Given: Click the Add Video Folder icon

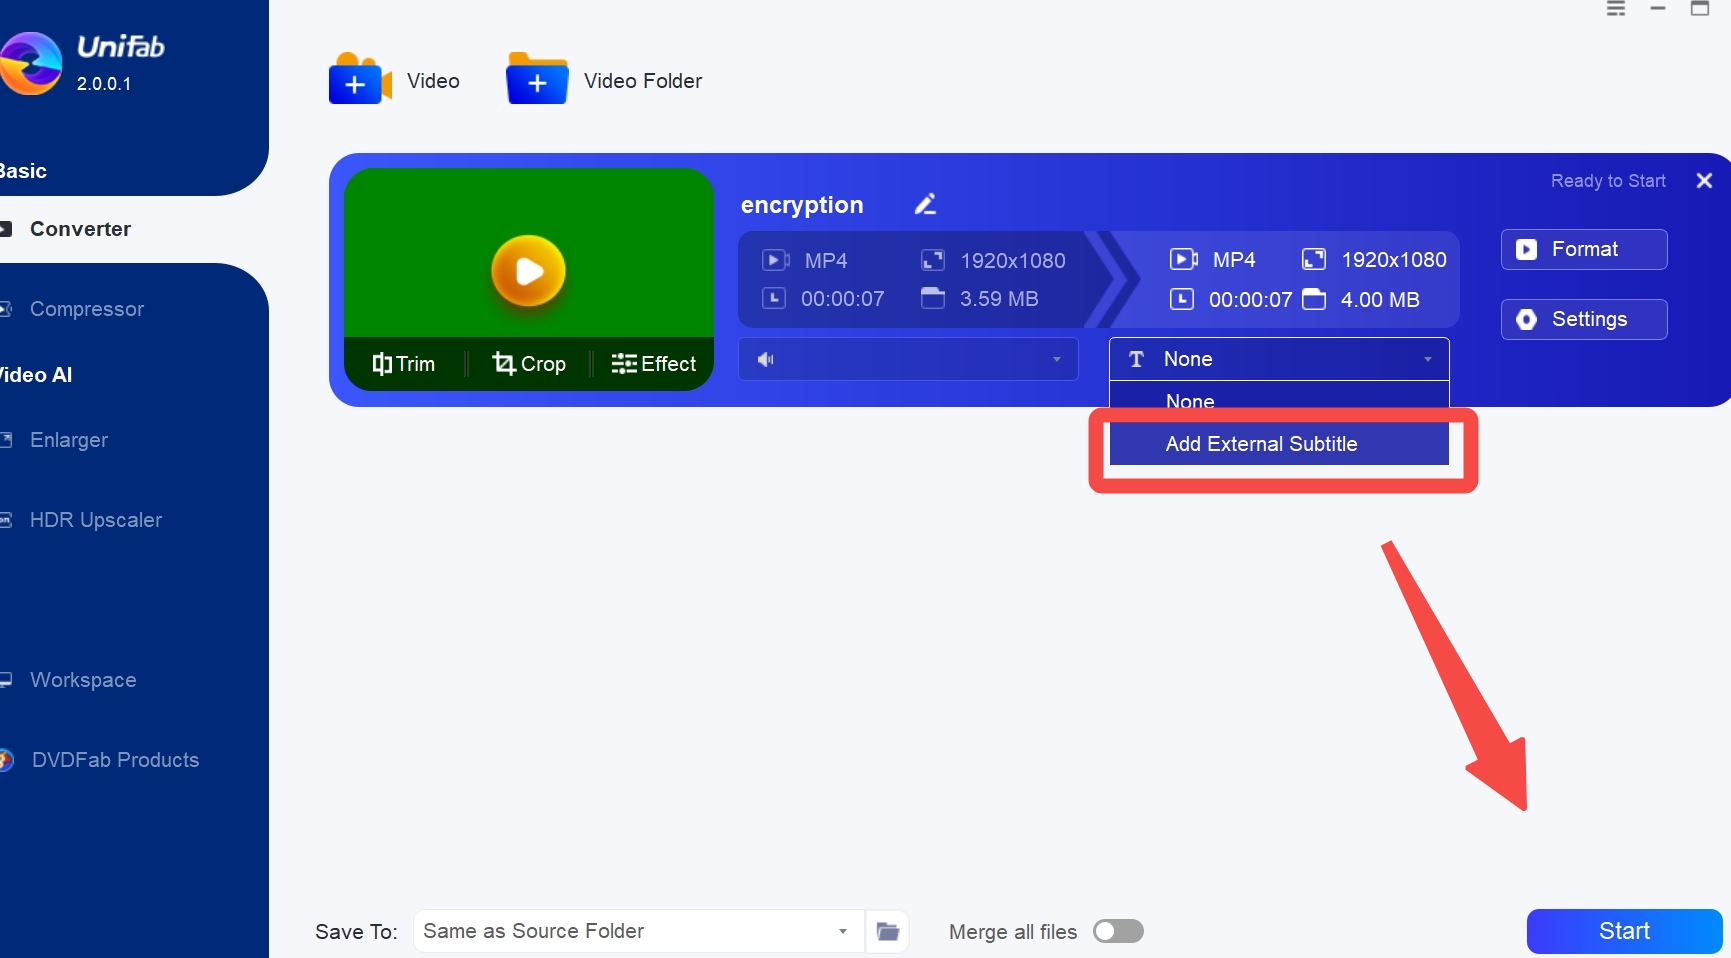Looking at the screenshot, I should tap(537, 80).
